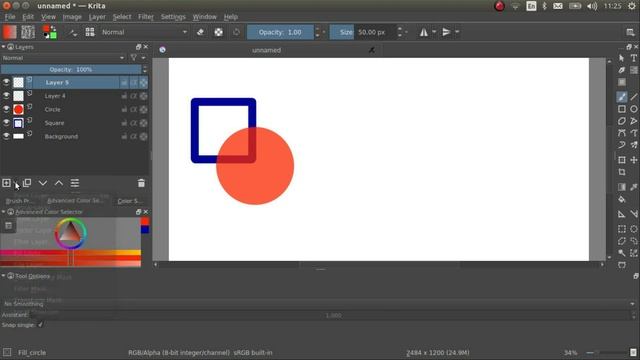This screenshot has height=360, width=640.
Task: Hide the Background layer
Action: tap(6, 136)
